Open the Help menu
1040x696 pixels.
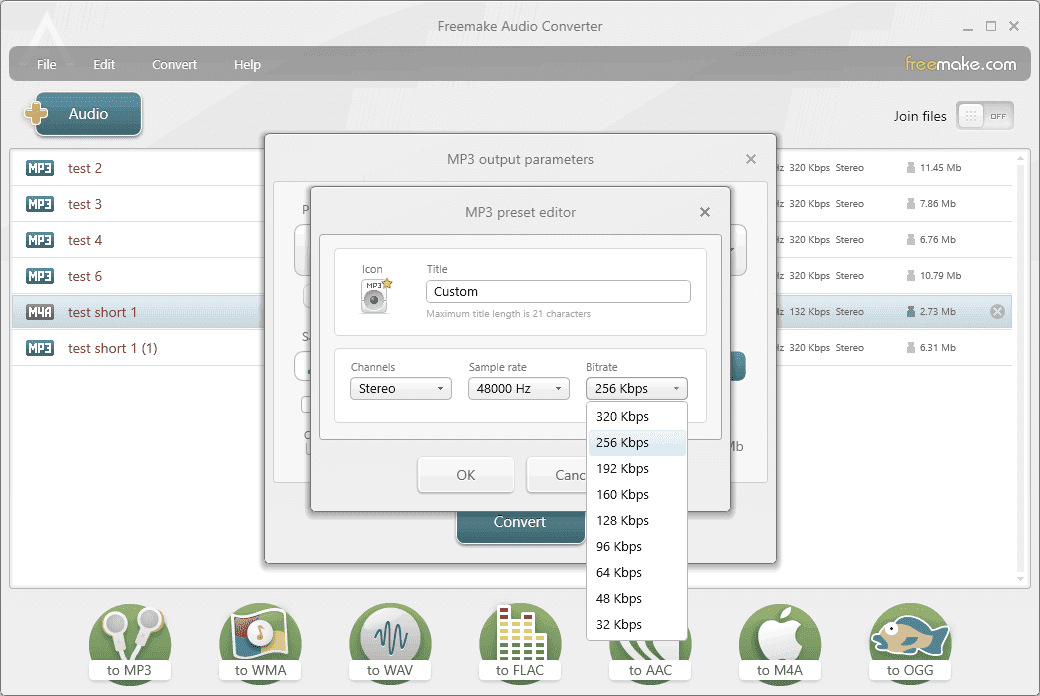coord(247,64)
